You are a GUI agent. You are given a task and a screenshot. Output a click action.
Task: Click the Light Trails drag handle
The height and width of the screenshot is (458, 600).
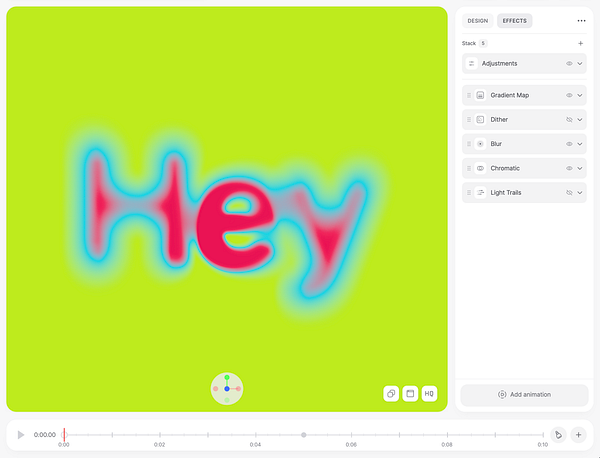point(469,192)
